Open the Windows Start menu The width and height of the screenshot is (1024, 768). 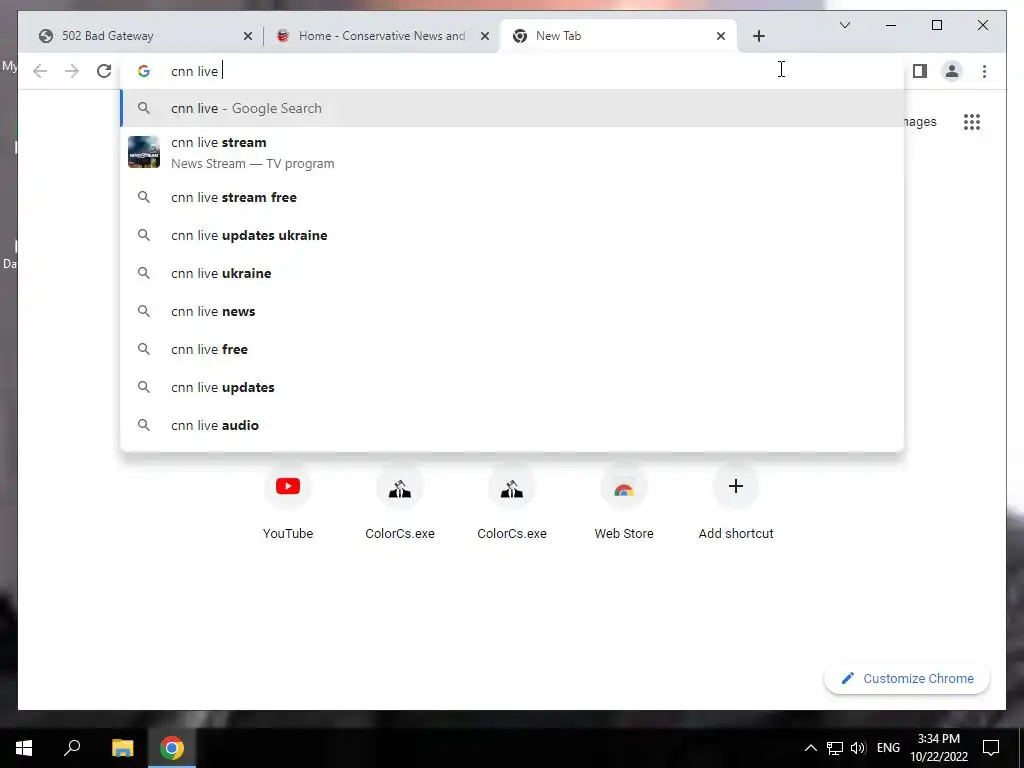(x=24, y=748)
